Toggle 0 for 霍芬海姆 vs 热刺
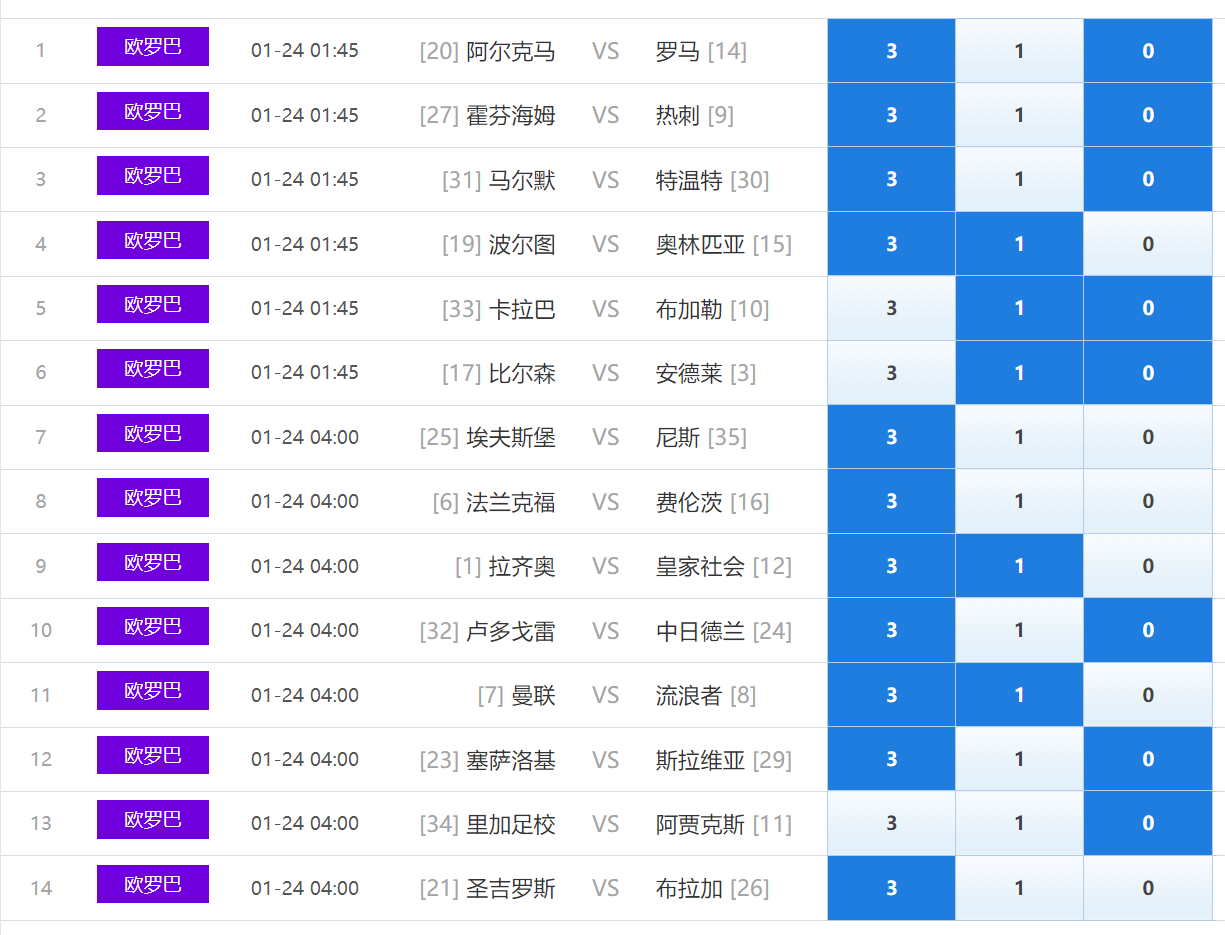The image size is (1225, 935). 1148,115
